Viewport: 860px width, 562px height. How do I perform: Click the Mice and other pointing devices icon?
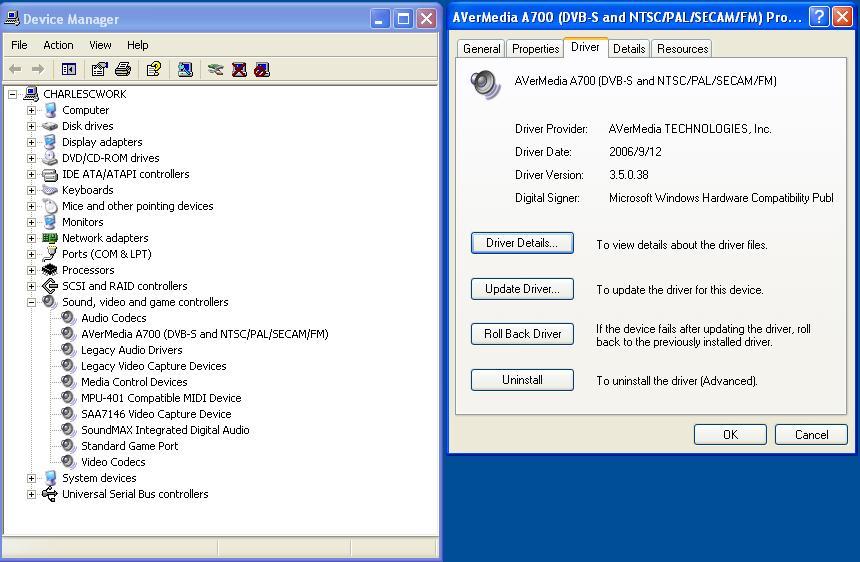50,206
